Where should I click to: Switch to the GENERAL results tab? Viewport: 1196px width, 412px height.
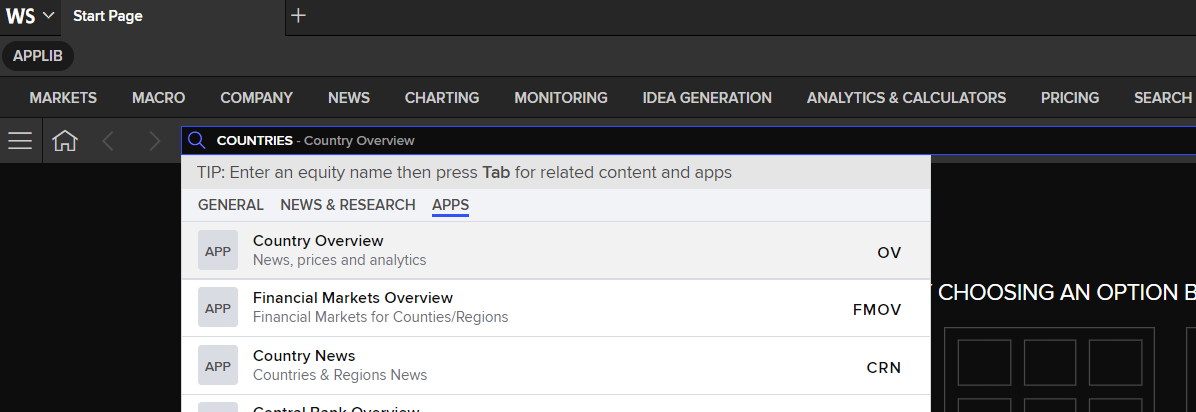230,204
